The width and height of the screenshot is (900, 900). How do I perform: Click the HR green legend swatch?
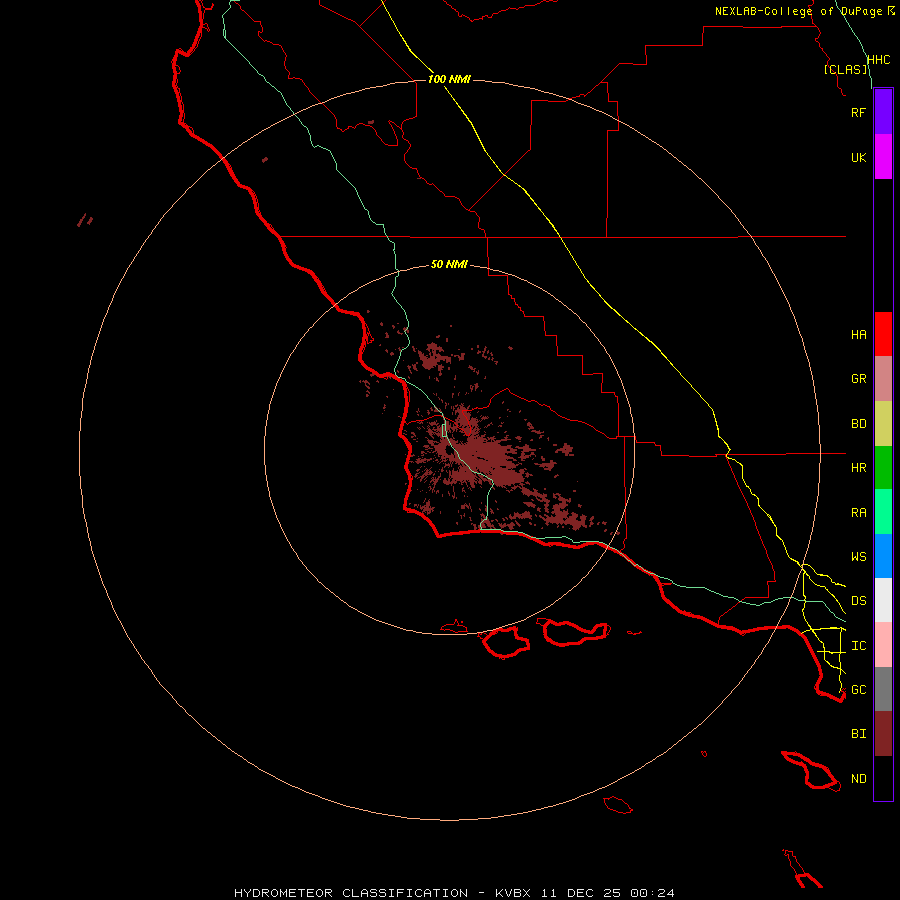pyautogui.click(x=883, y=468)
